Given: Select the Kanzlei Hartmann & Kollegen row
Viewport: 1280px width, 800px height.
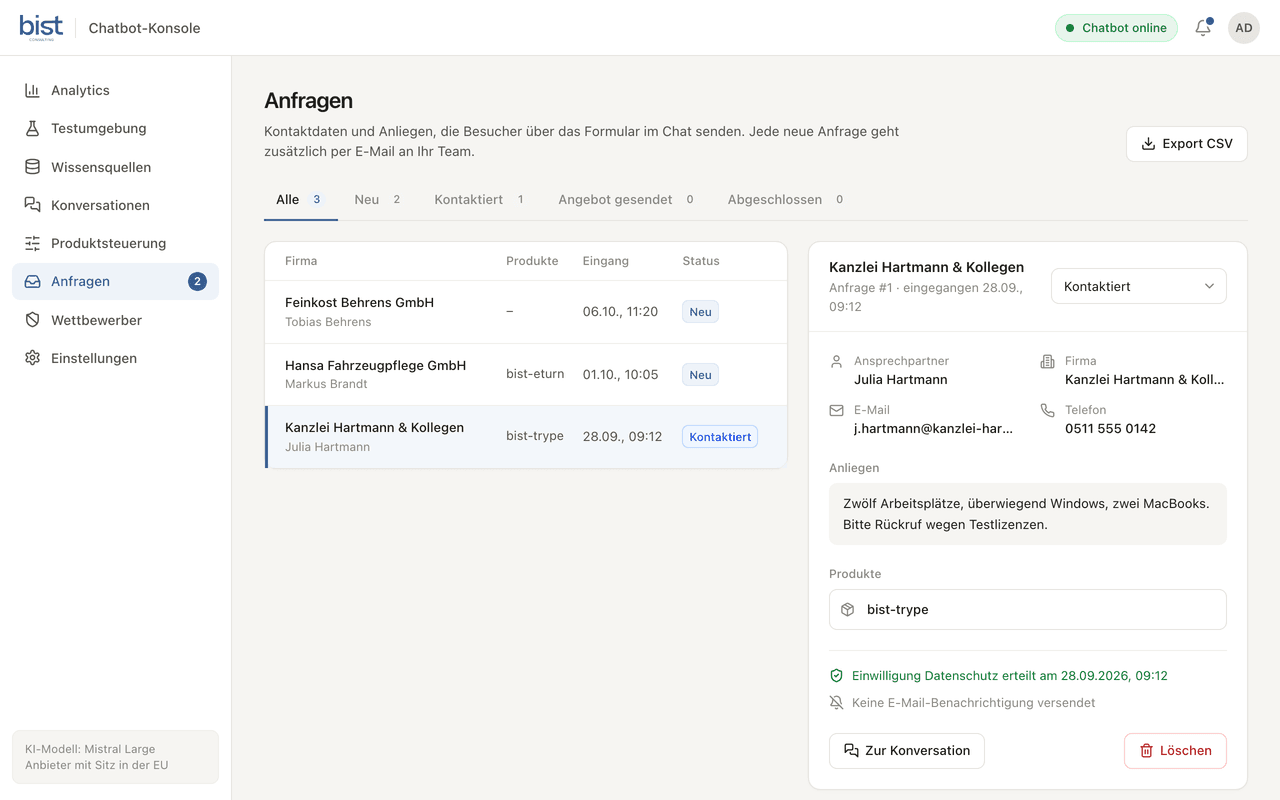Looking at the screenshot, I should pos(526,437).
